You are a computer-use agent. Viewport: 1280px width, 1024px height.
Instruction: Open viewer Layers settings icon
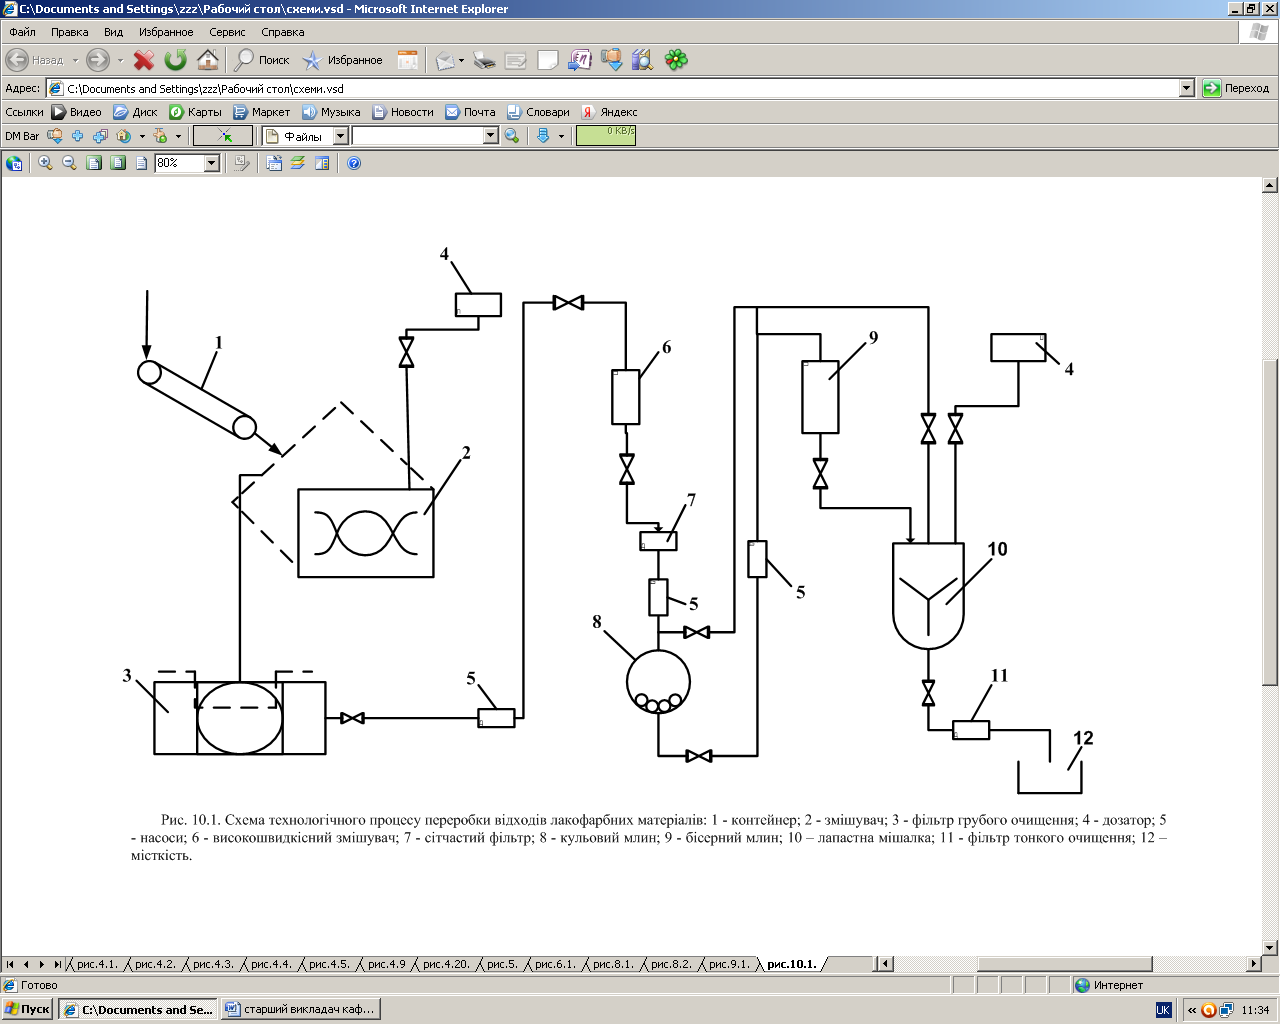(x=298, y=163)
